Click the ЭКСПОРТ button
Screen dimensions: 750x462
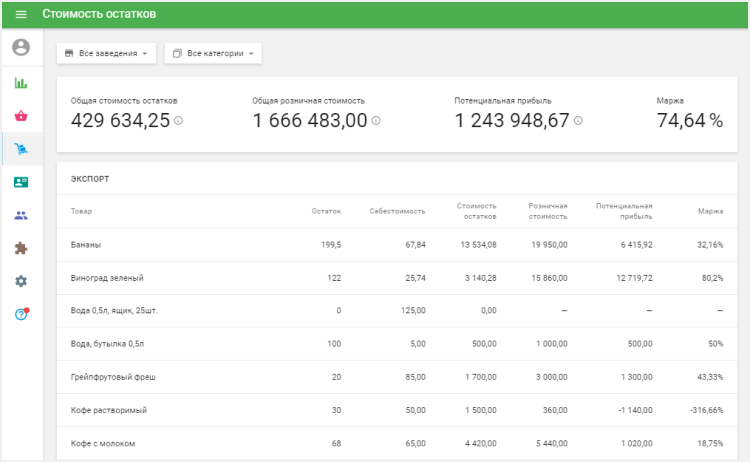[90, 179]
